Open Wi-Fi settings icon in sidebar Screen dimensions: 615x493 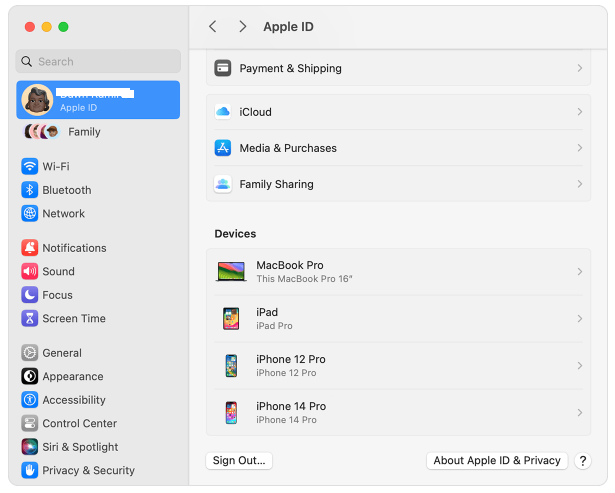tap(30, 166)
